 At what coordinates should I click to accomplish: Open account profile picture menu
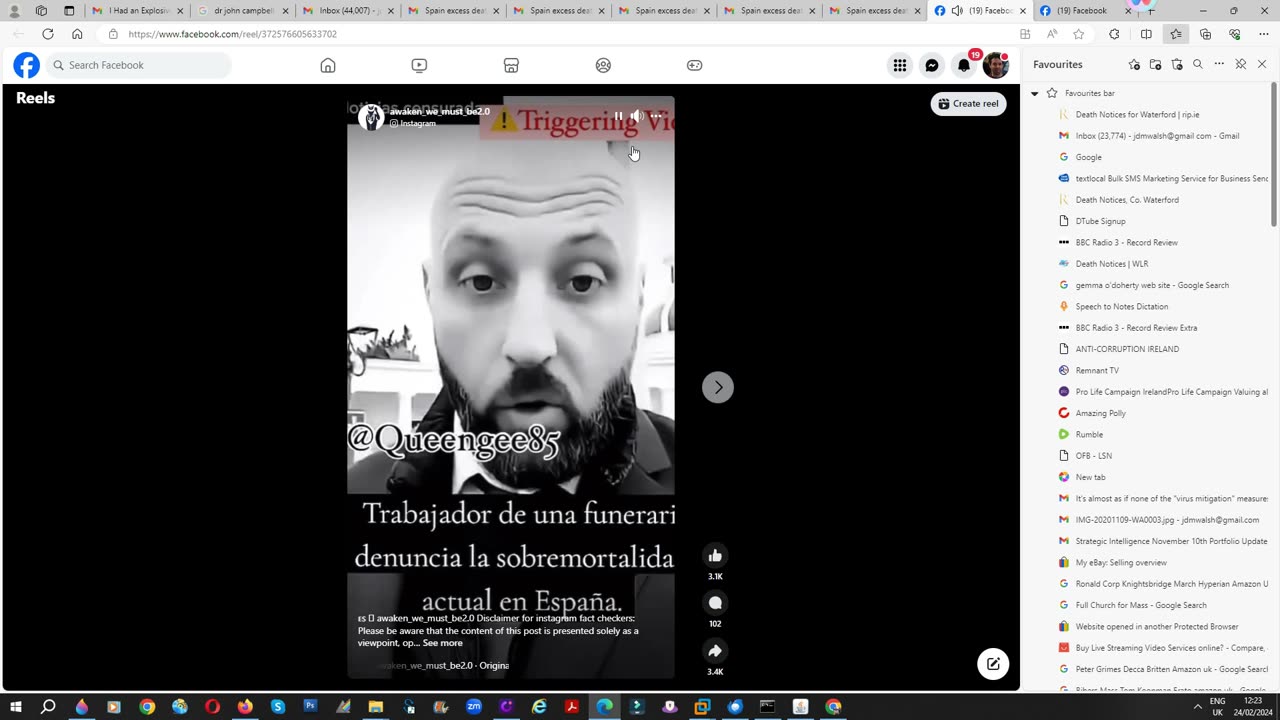[995, 65]
